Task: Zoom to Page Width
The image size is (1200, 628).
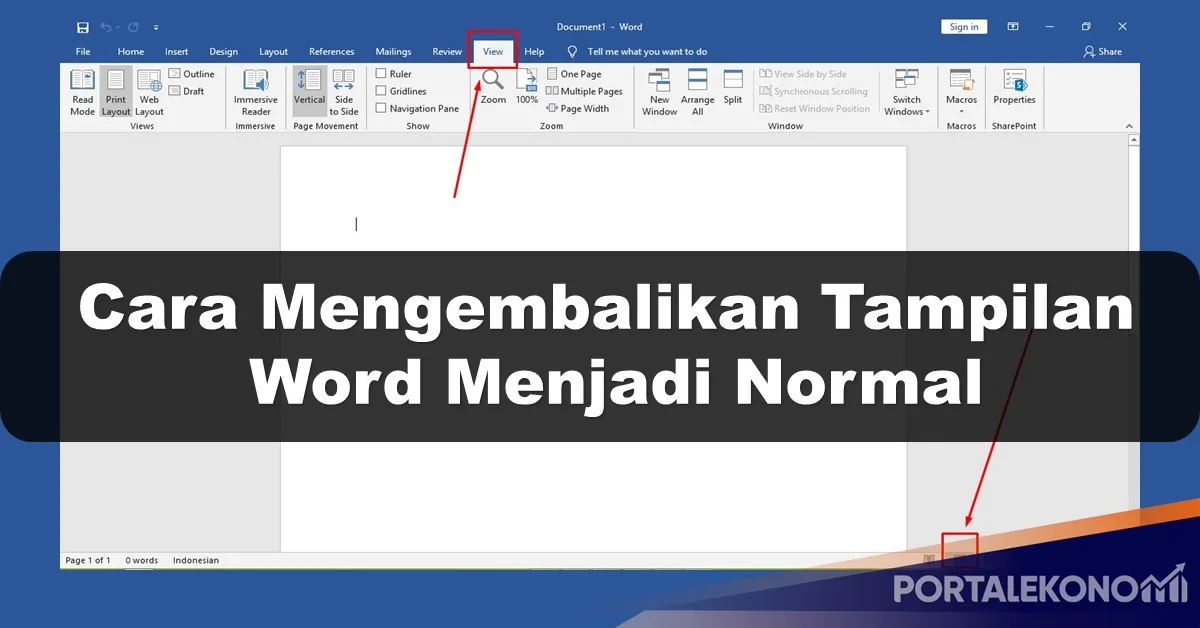Action: (577, 108)
